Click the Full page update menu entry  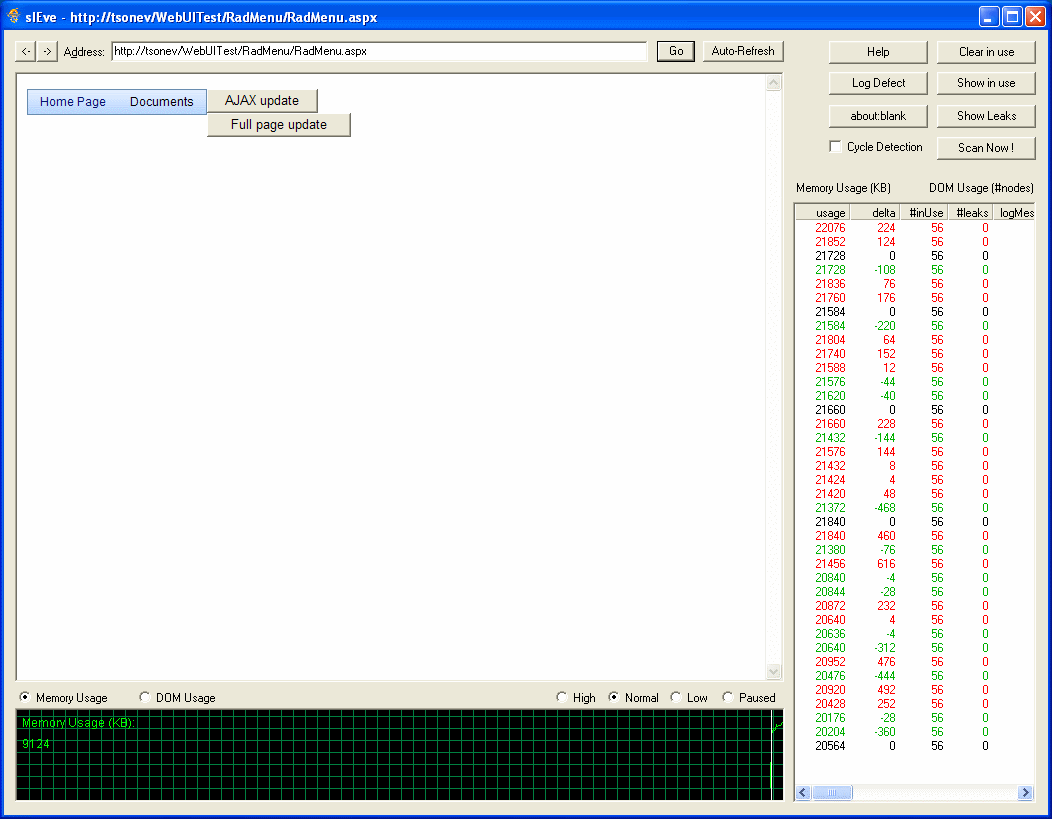click(x=278, y=125)
